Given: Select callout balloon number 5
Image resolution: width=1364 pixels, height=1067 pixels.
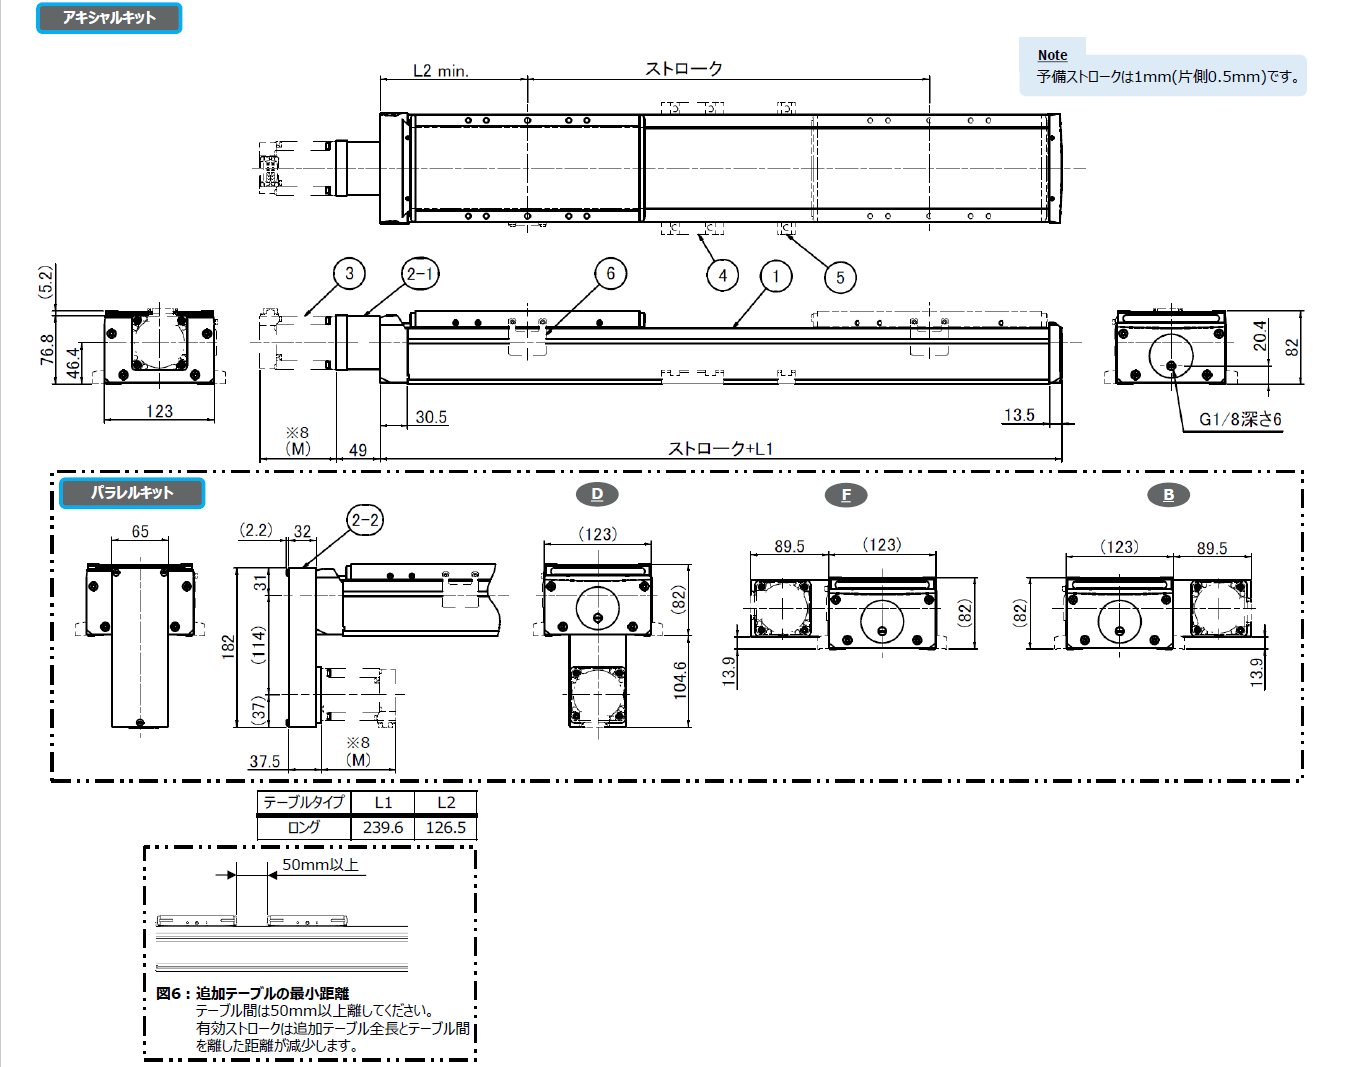Looking at the screenshot, I should point(840,278).
